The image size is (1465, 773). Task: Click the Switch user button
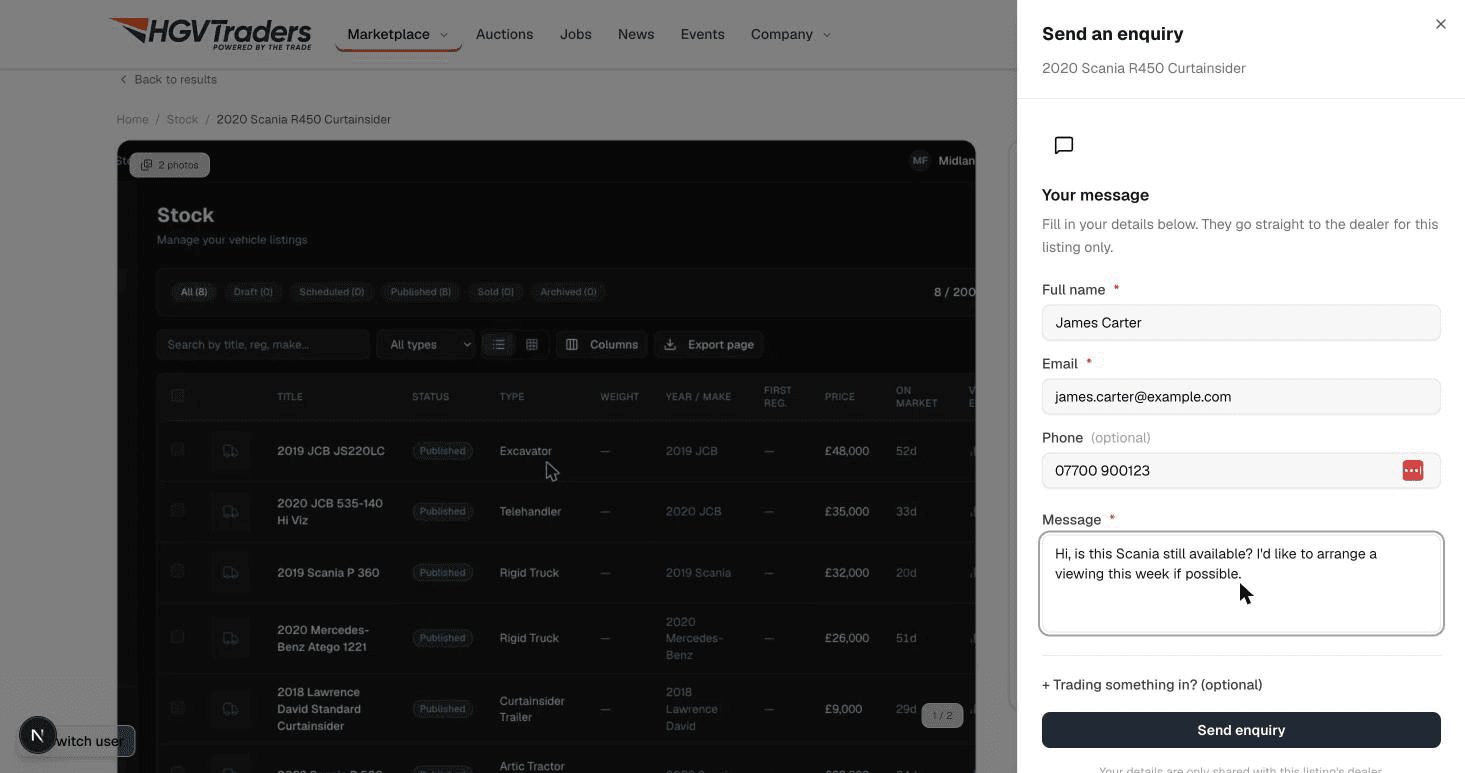click(x=90, y=741)
